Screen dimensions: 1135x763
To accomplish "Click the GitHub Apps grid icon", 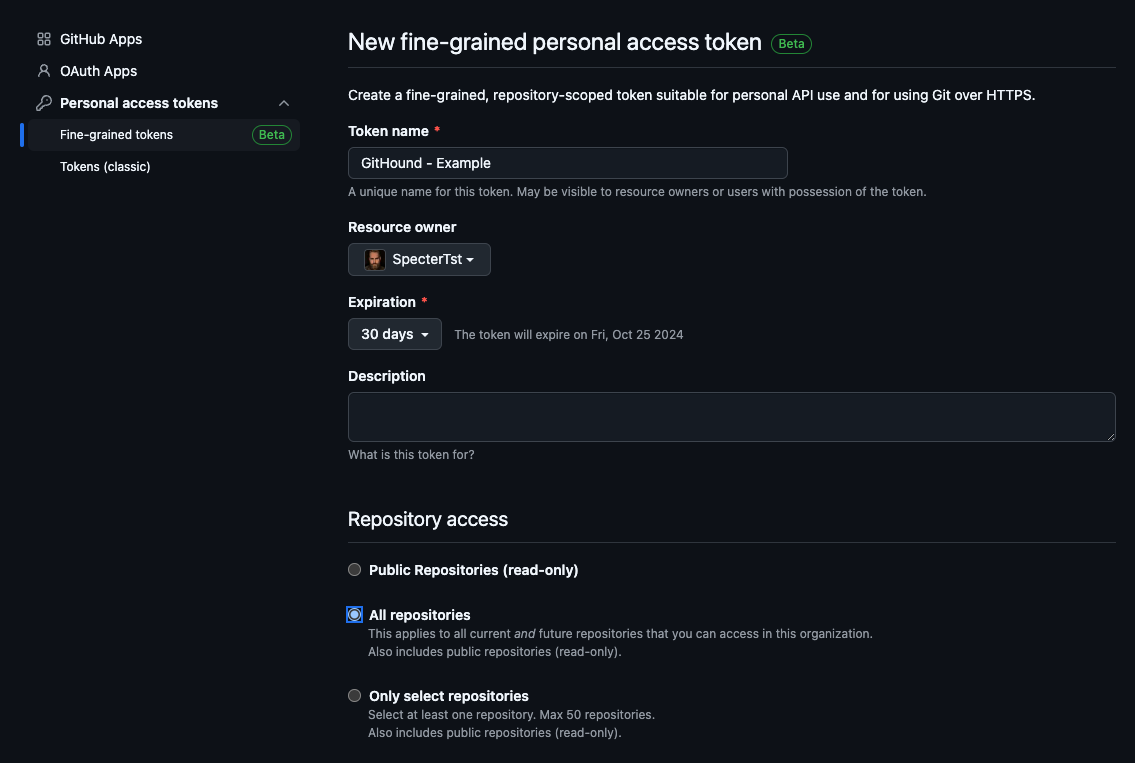I will (43, 39).
